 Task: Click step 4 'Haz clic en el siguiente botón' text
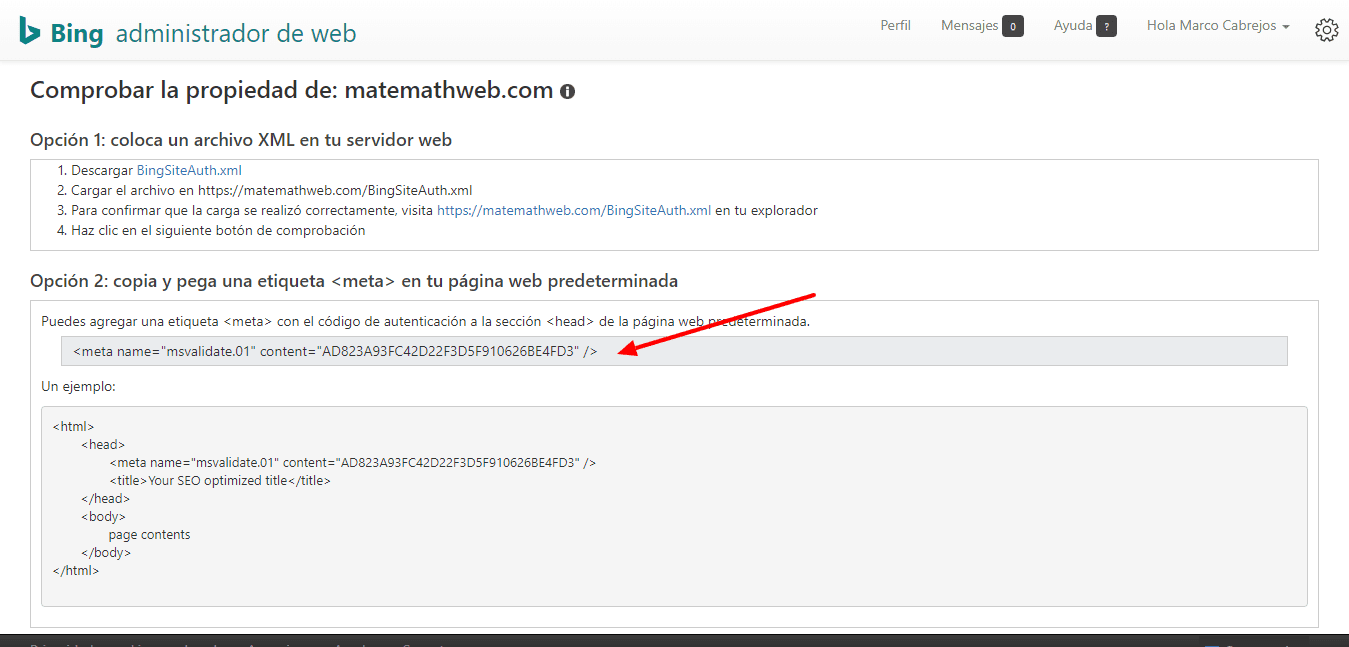point(218,230)
